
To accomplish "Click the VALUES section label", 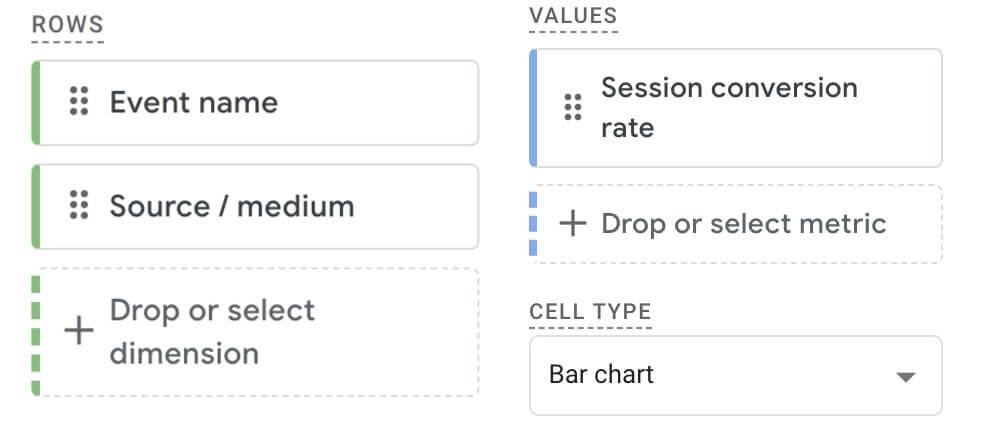I will point(573,15).
